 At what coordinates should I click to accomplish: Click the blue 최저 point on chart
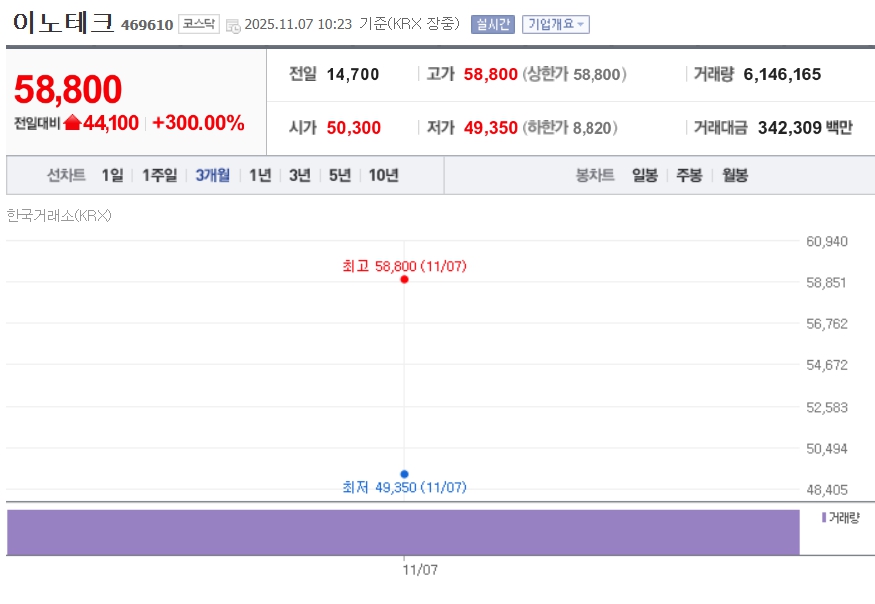click(404, 474)
